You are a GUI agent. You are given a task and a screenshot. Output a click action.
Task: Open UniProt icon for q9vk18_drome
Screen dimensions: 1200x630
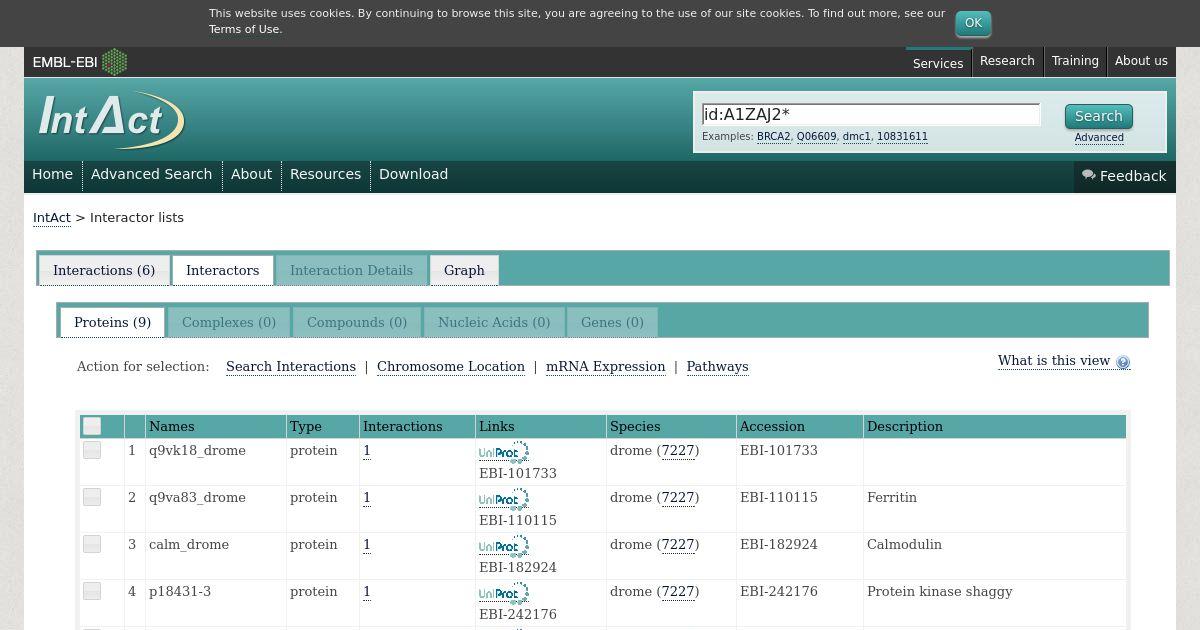click(504, 452)
